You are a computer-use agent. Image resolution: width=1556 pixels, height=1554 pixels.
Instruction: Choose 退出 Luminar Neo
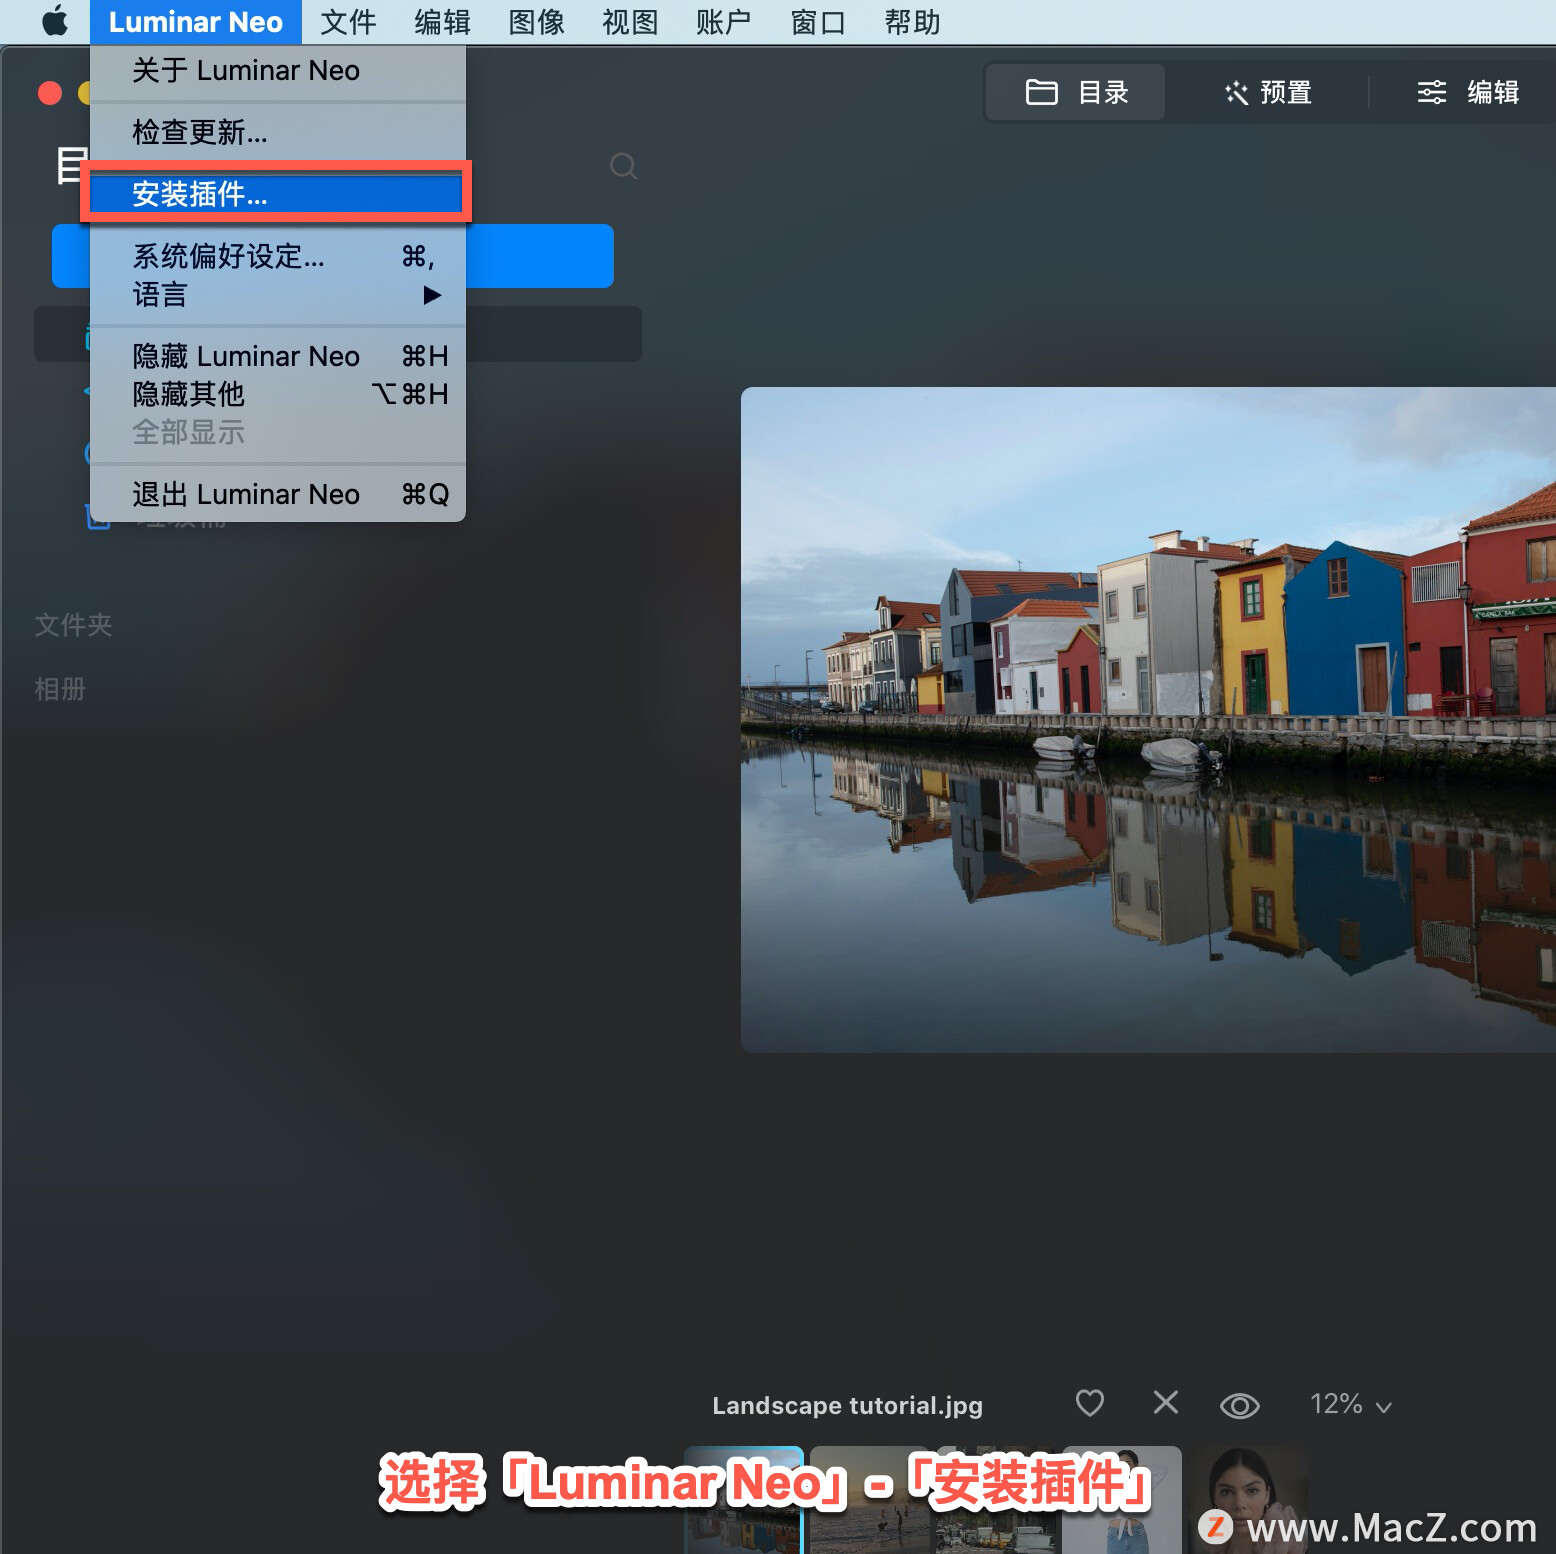click(x=278, y=494)
